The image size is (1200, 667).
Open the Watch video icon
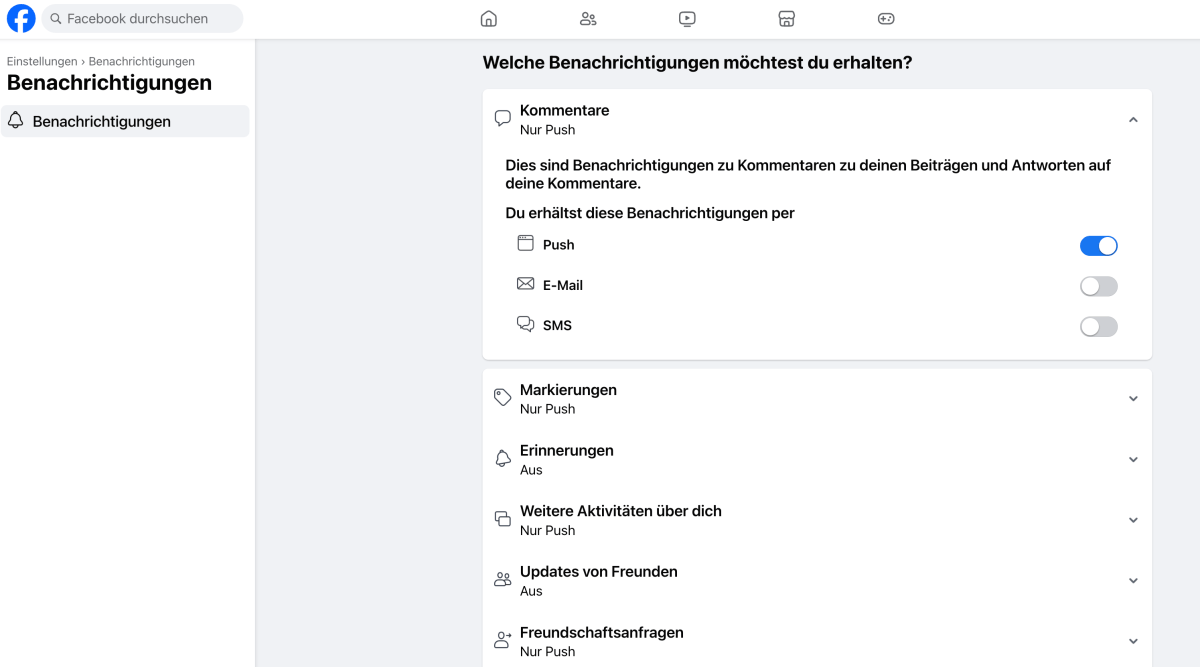pos(687,18)
